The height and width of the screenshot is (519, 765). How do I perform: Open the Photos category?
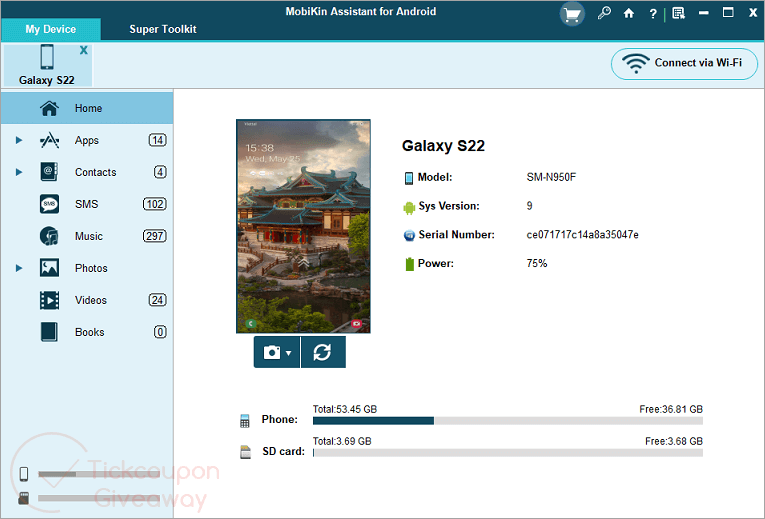coord(87,268)
